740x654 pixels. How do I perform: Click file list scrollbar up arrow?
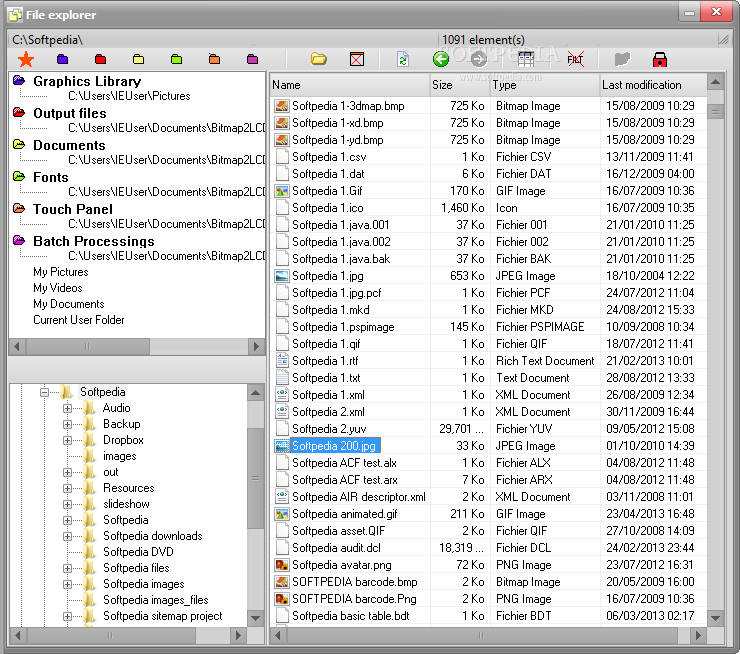[715, 82]
